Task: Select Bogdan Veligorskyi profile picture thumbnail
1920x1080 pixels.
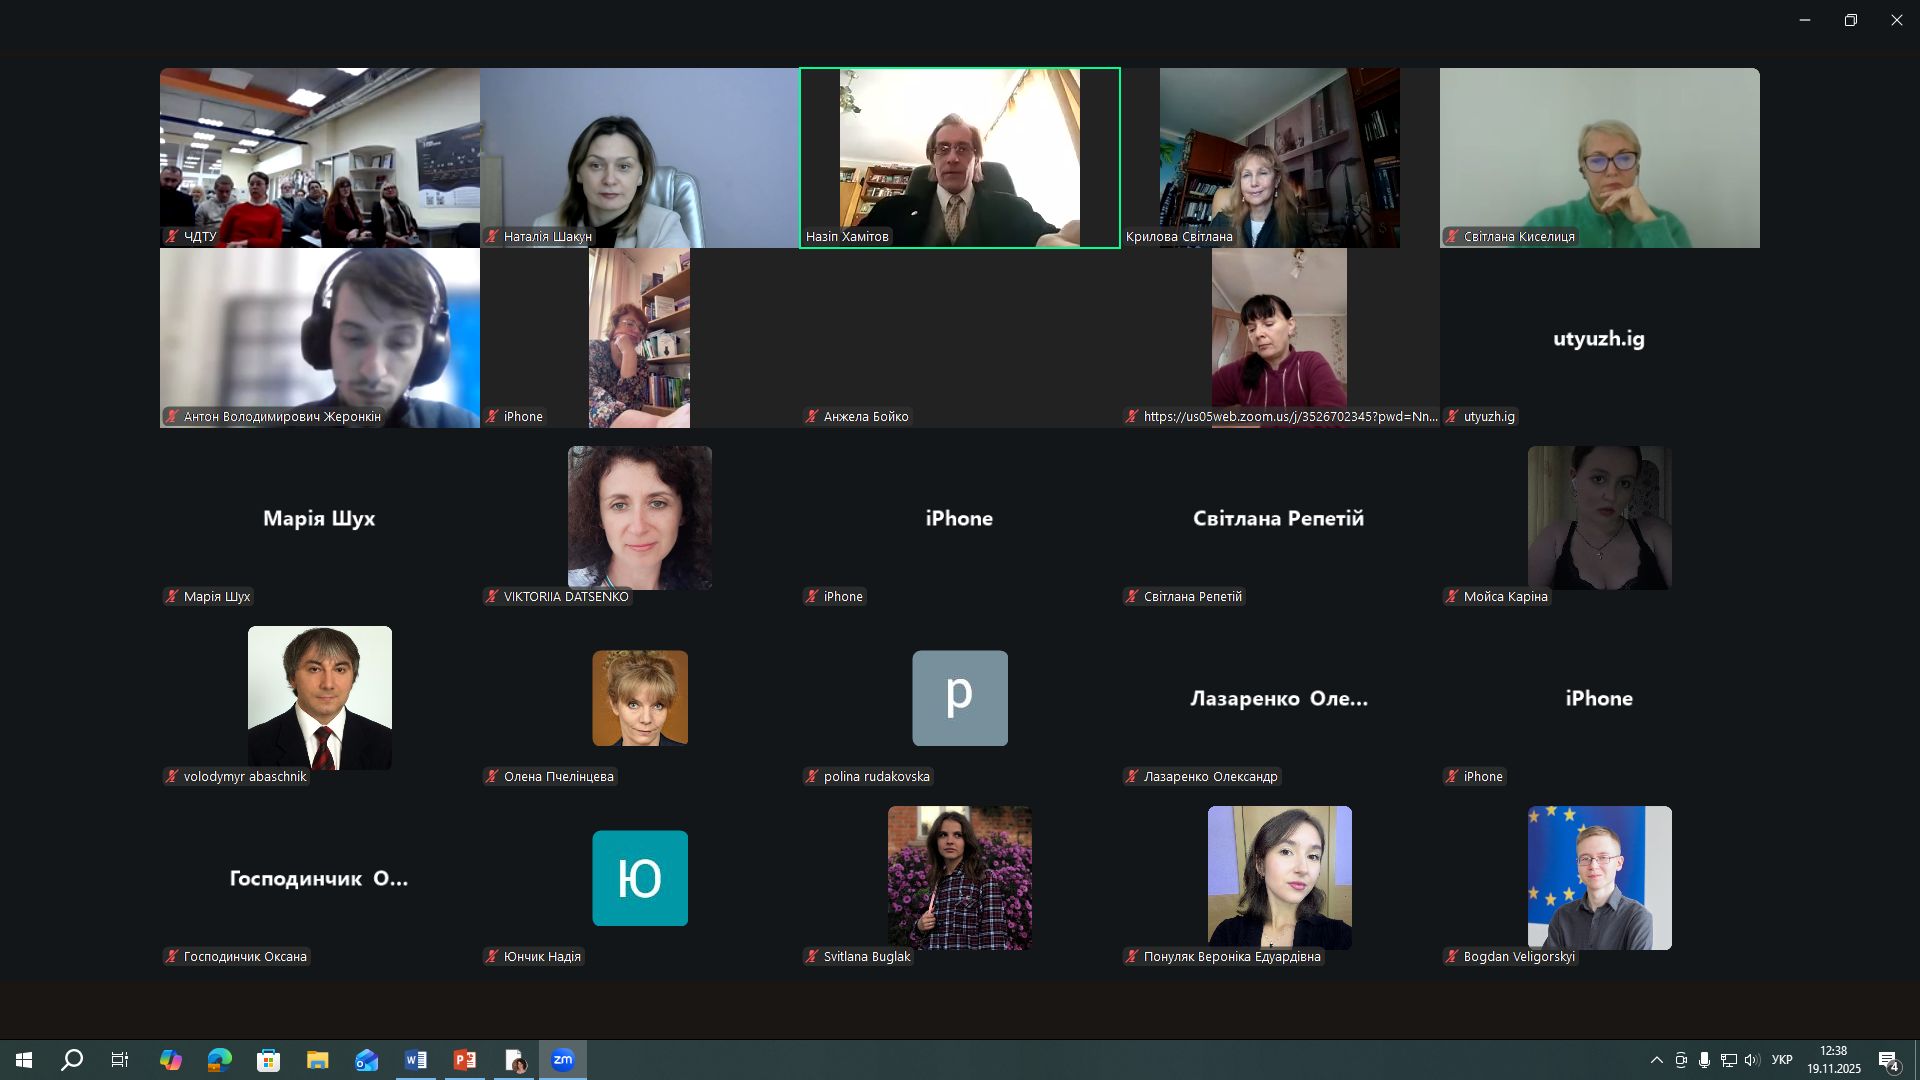Action: [1599, 877]
